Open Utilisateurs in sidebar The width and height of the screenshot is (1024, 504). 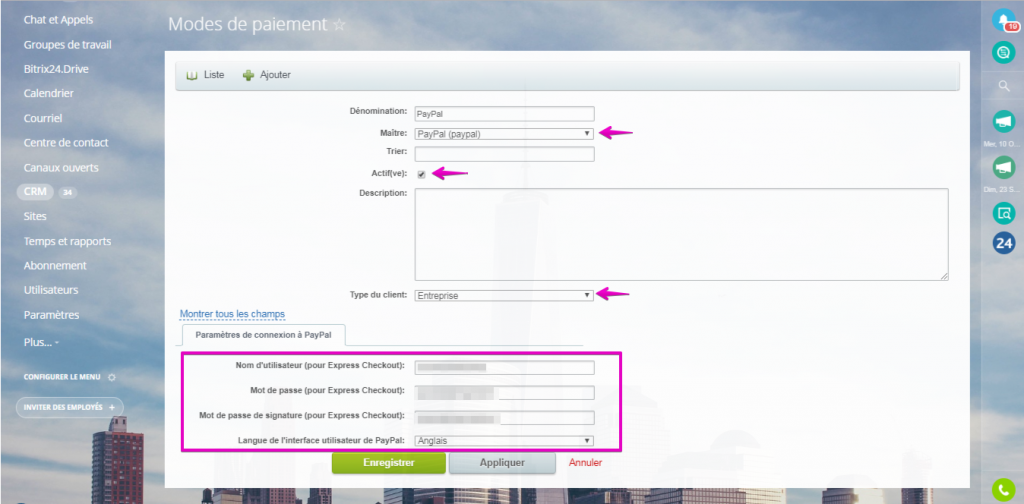click(x=51, y=290)
